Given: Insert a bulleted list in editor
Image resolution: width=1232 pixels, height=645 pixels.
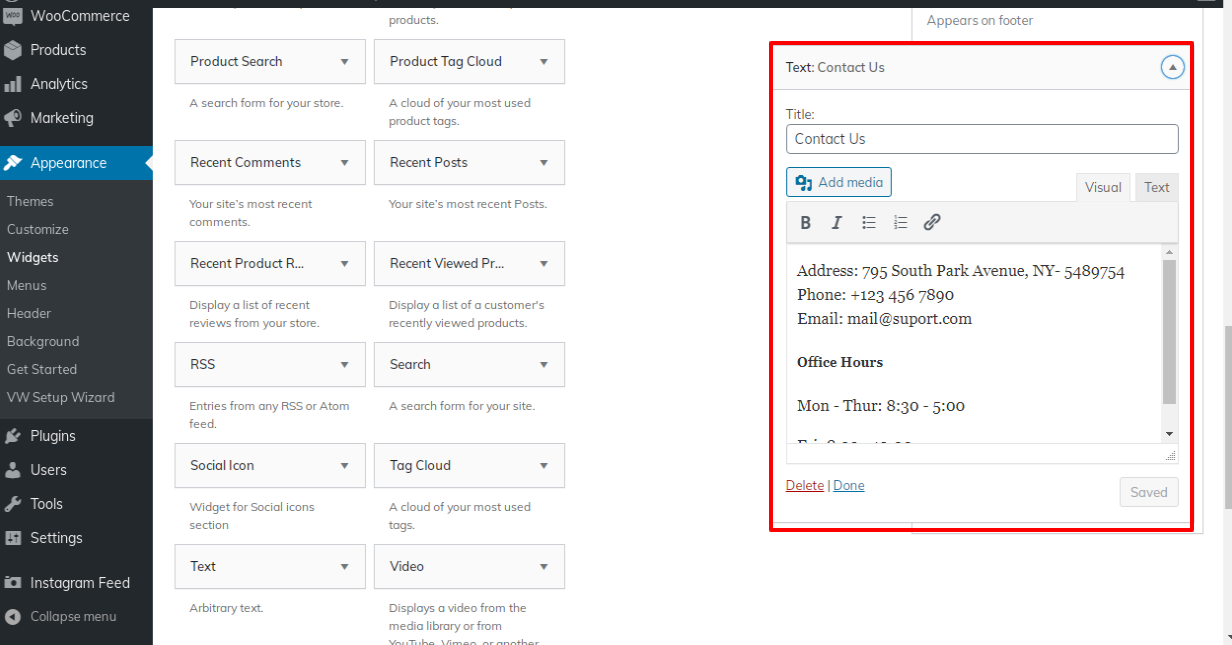Looking at the screenshot, I should pos(869,223).
